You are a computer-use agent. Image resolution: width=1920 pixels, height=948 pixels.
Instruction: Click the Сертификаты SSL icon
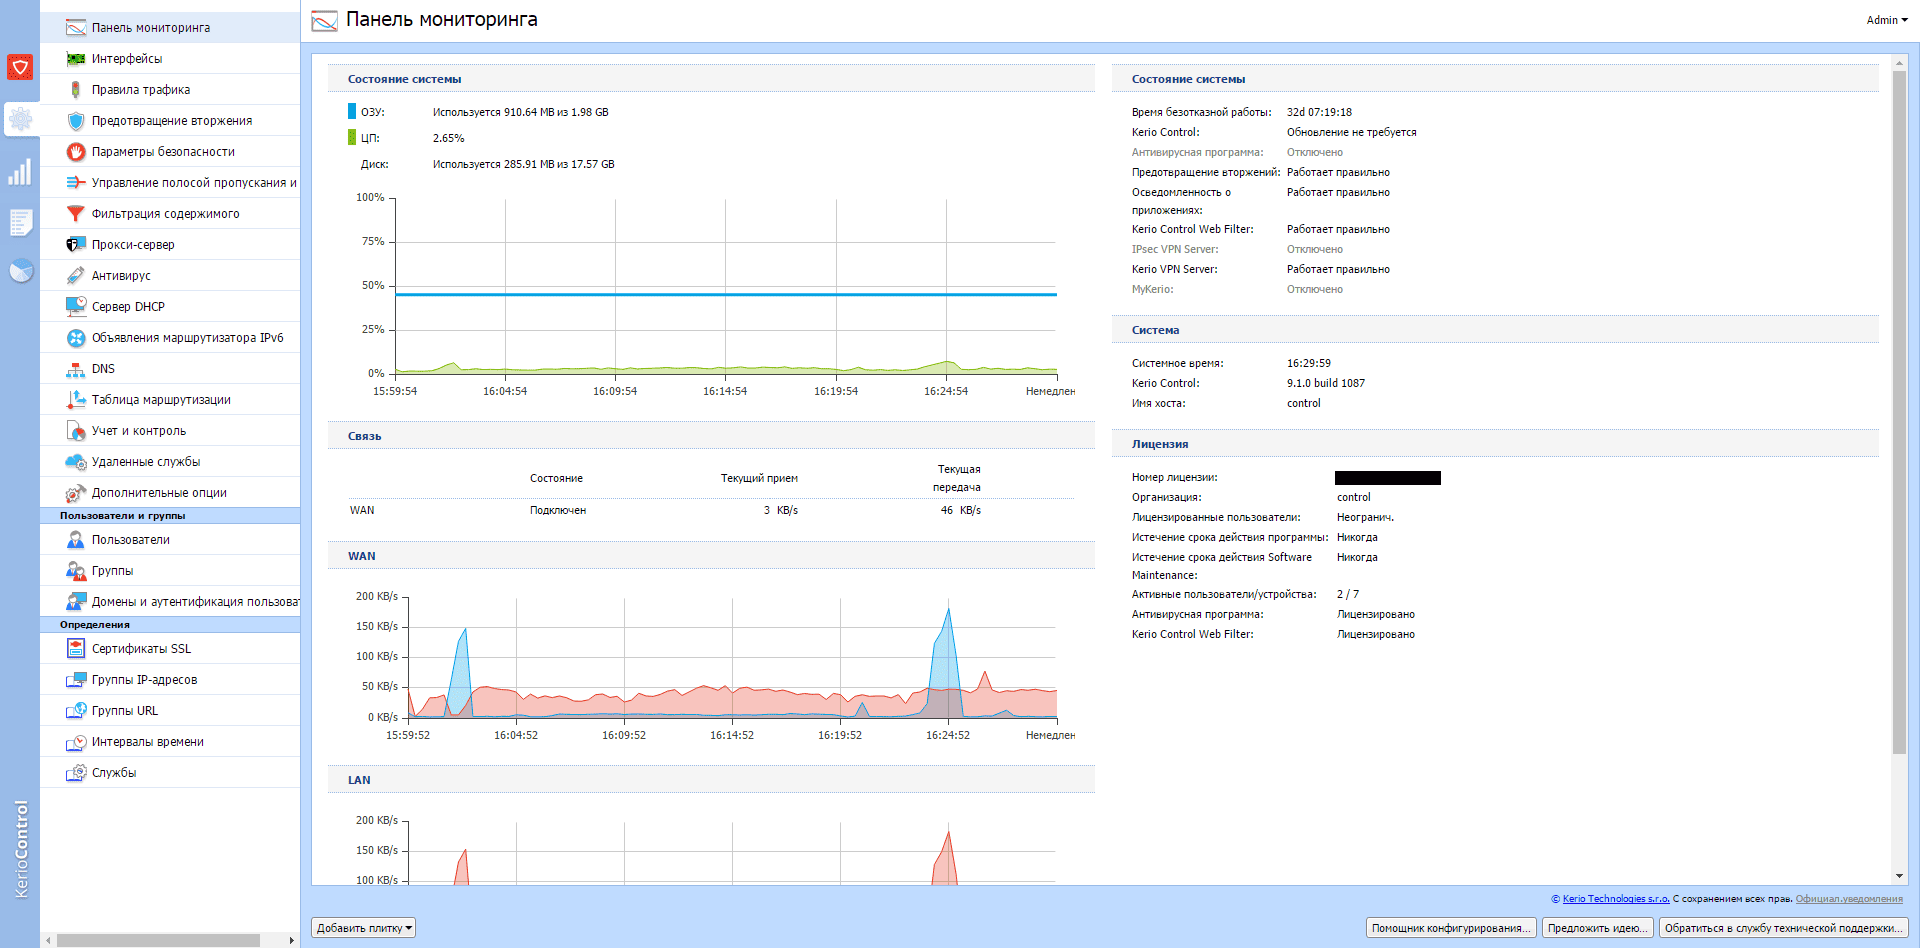click(76, 649)
